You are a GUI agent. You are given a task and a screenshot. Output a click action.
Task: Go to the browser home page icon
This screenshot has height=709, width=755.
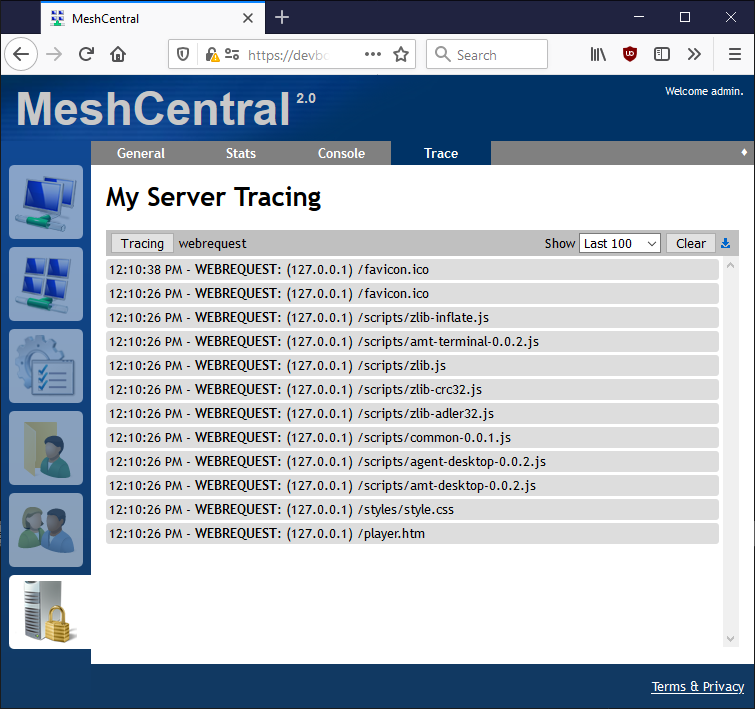(118, 54)
